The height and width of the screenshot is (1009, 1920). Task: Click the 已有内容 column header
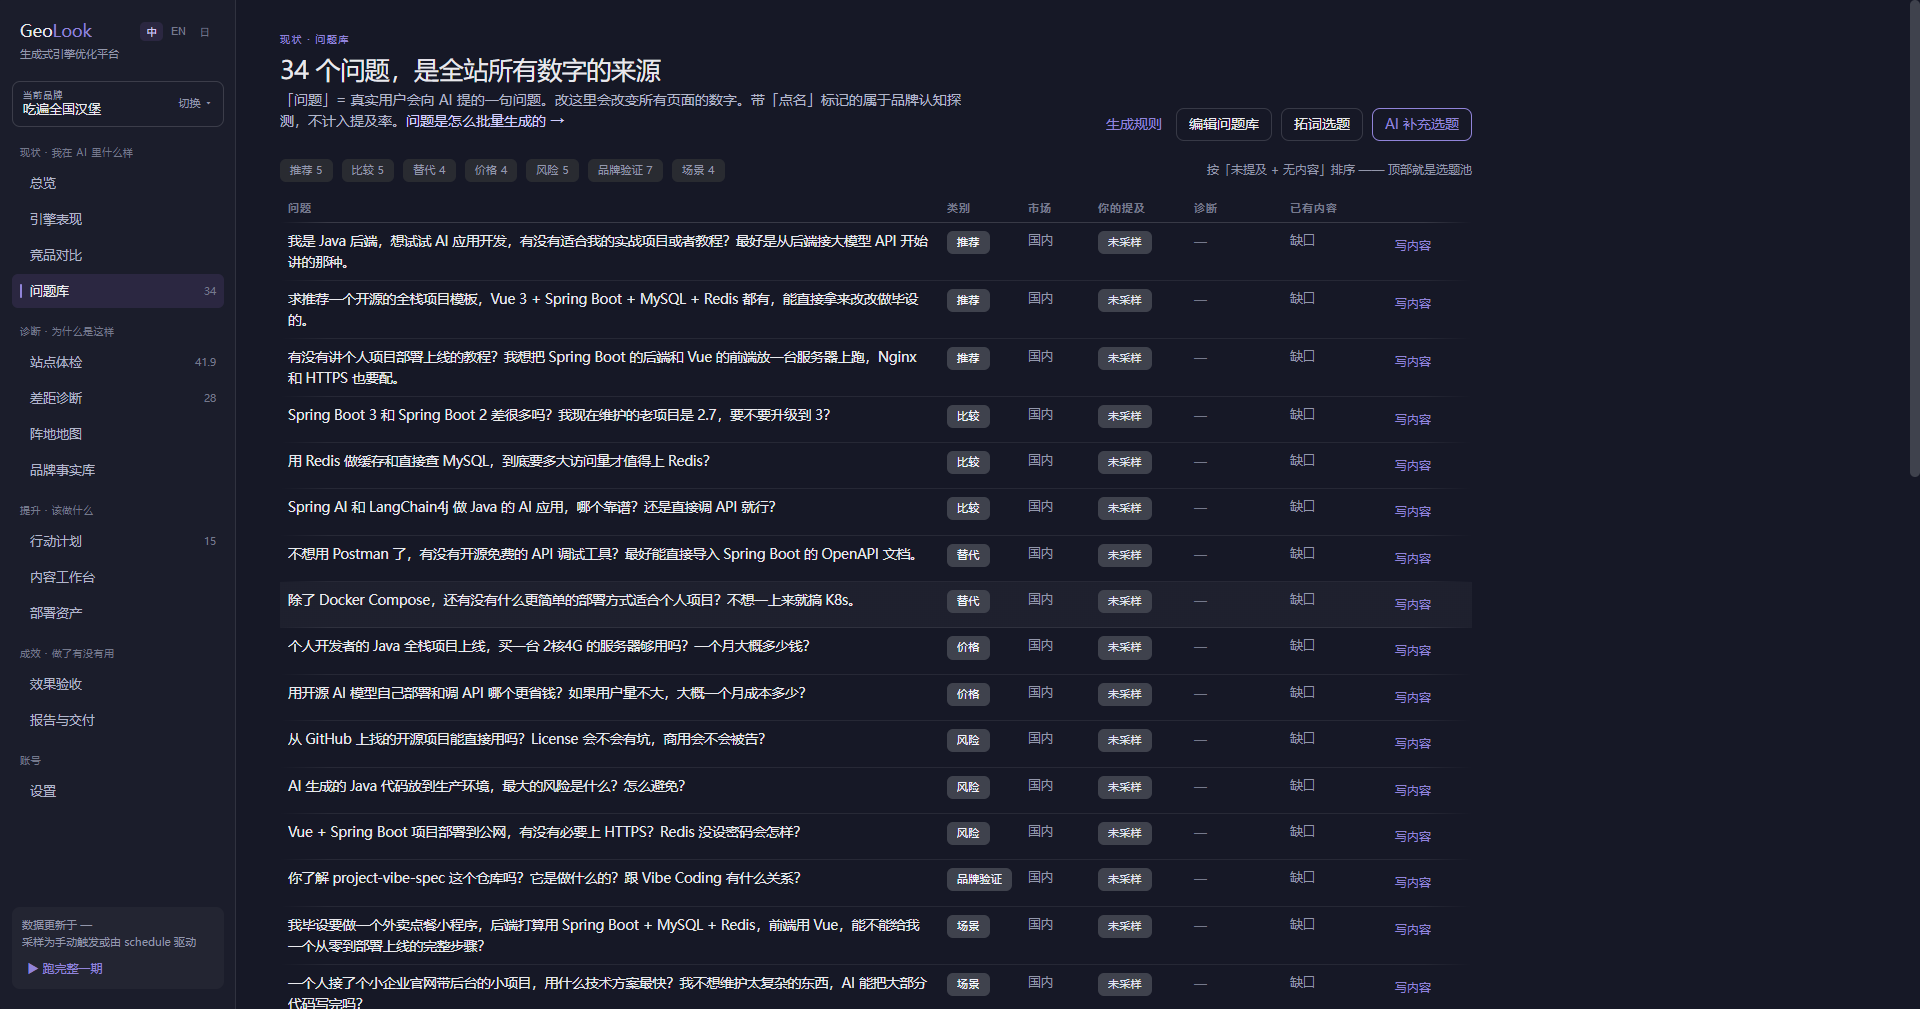click(x=1313, y=208)
